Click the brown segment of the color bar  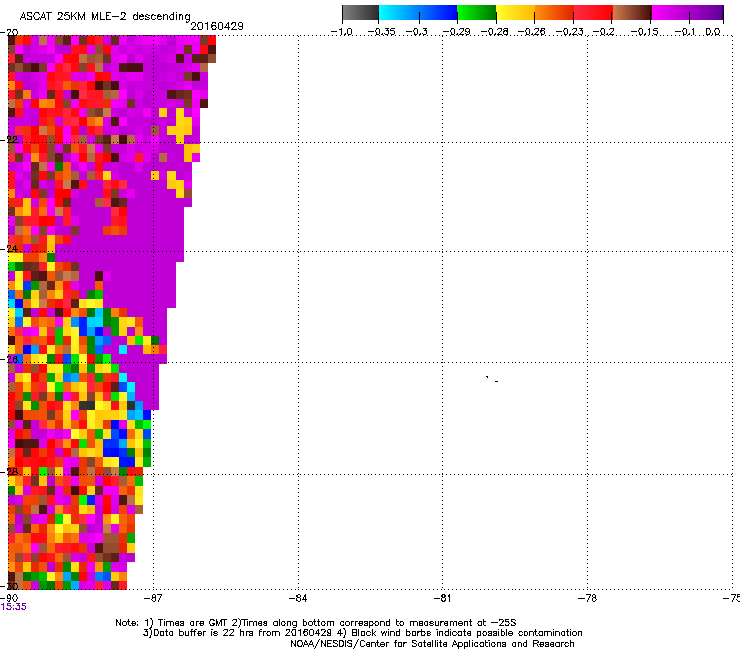click(x=632, y=12)
